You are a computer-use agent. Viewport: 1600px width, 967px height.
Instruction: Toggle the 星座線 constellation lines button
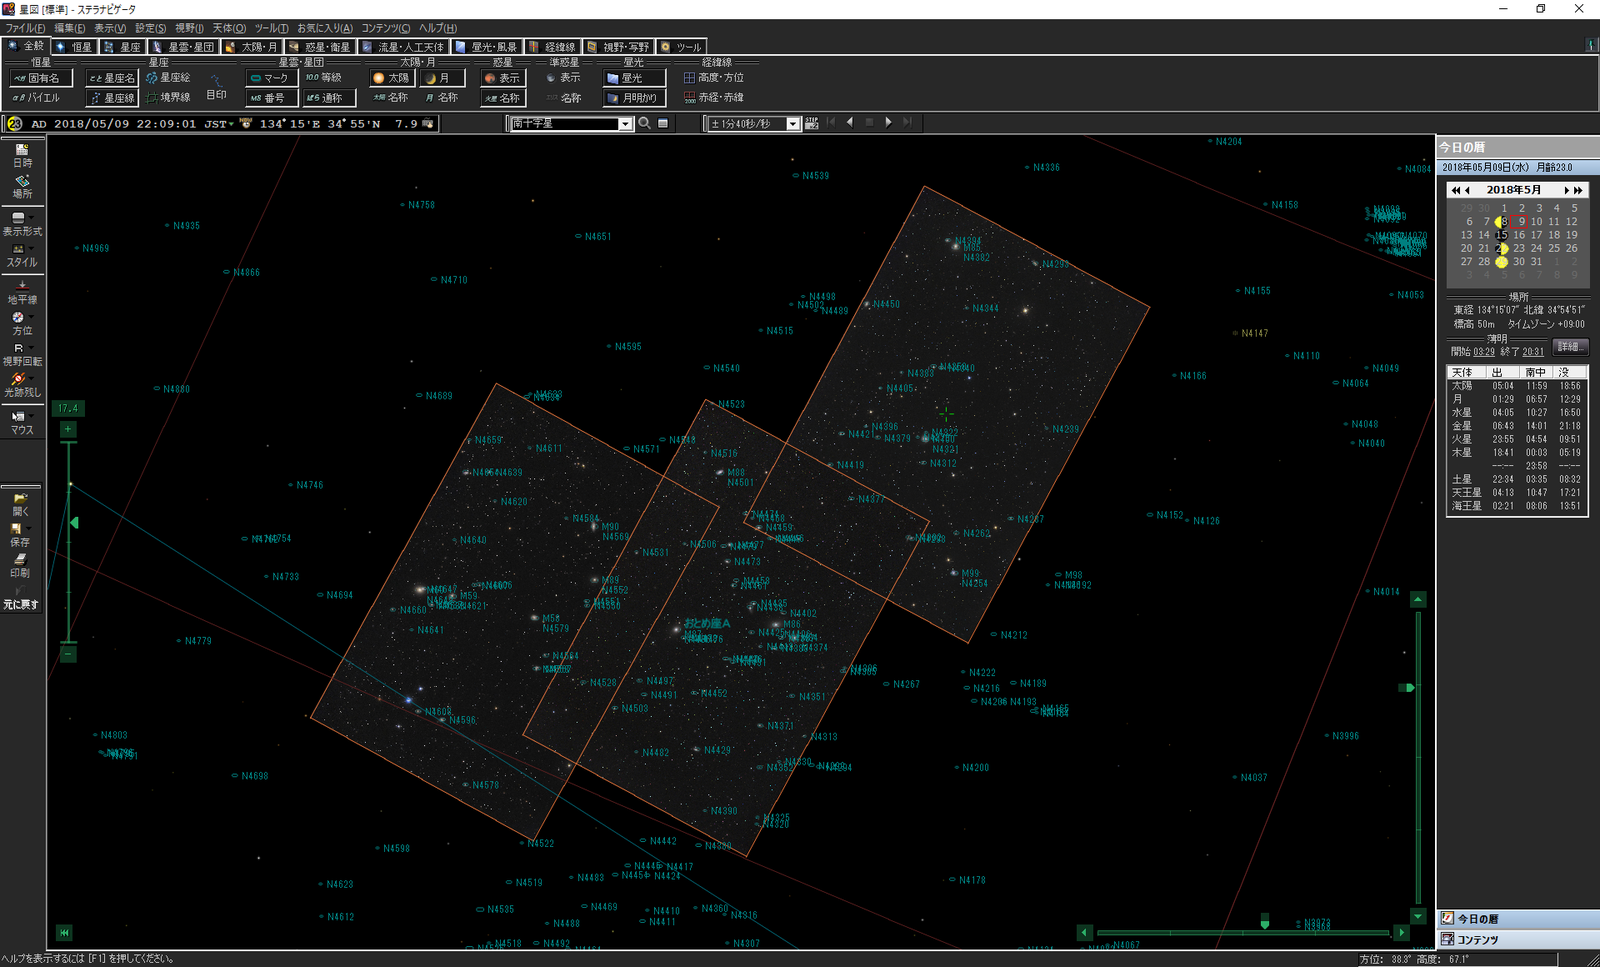[112, 98]
